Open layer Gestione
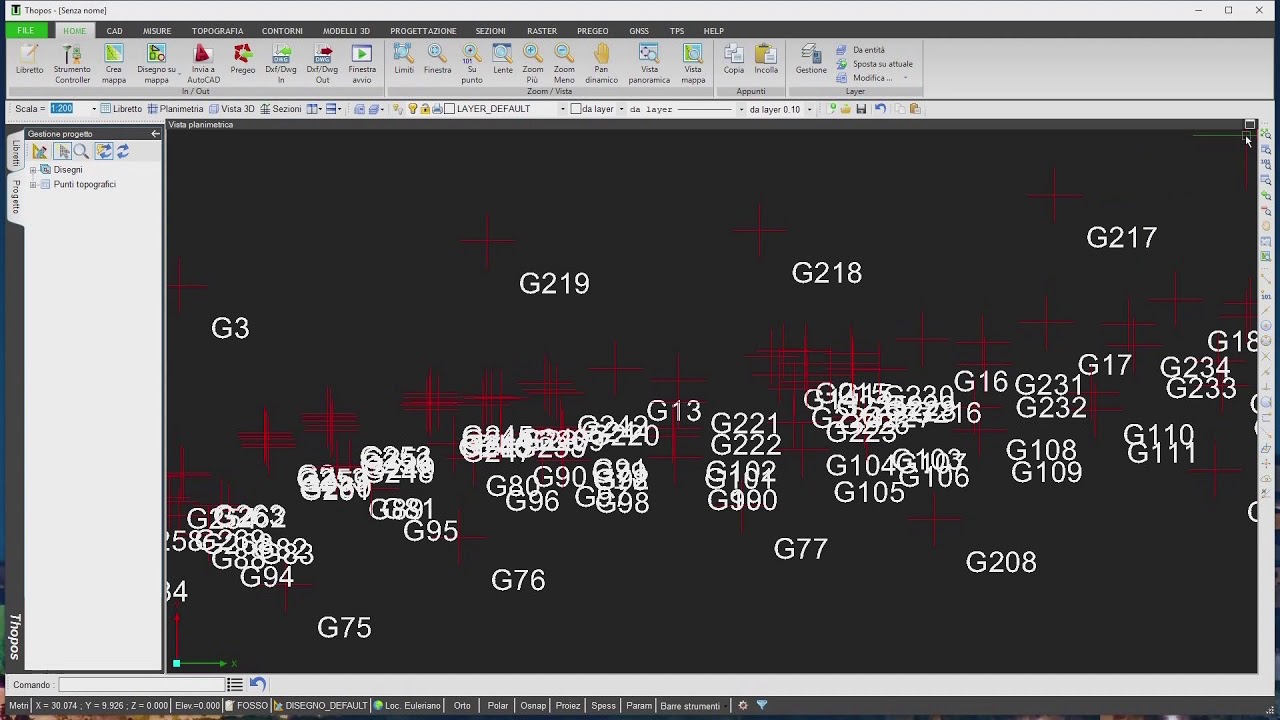 [x=811, y=60]
